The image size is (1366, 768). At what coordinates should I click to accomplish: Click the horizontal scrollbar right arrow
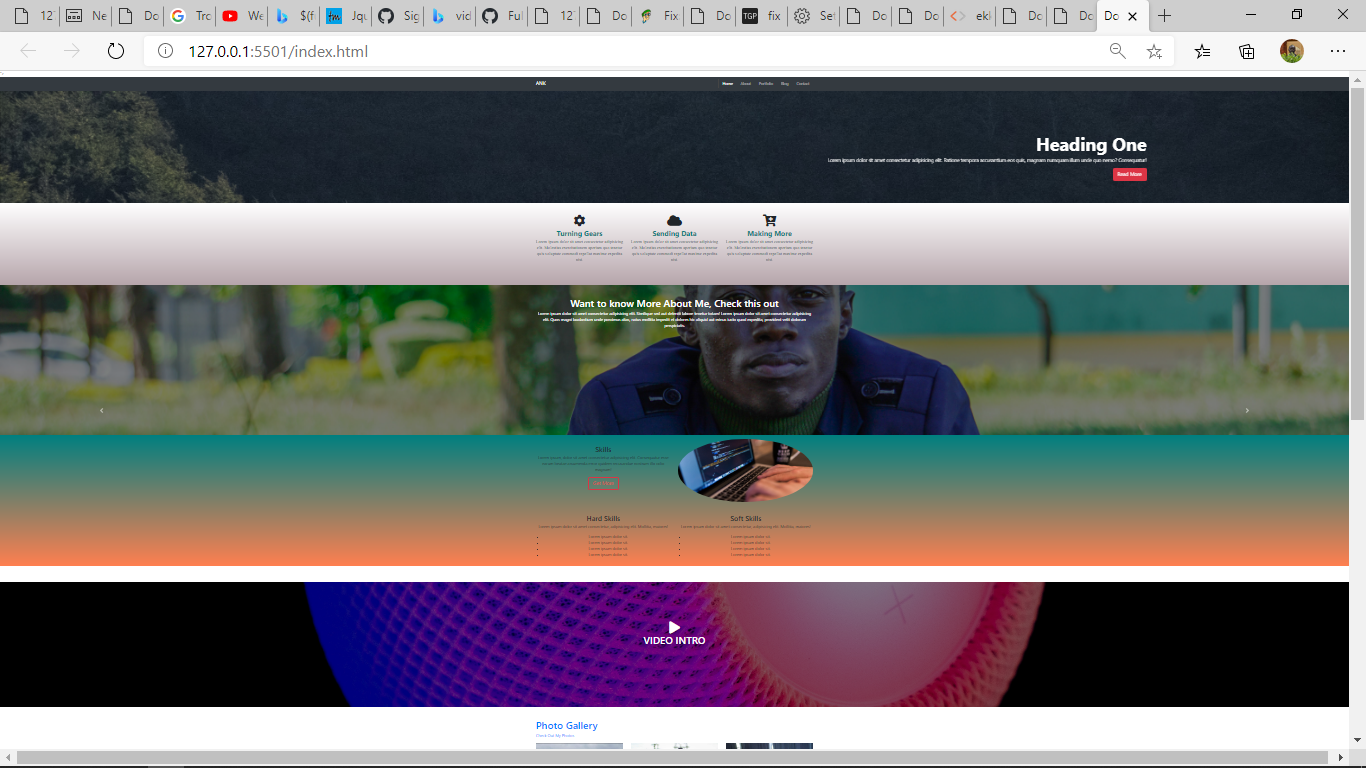click(x=1341, y=758)
